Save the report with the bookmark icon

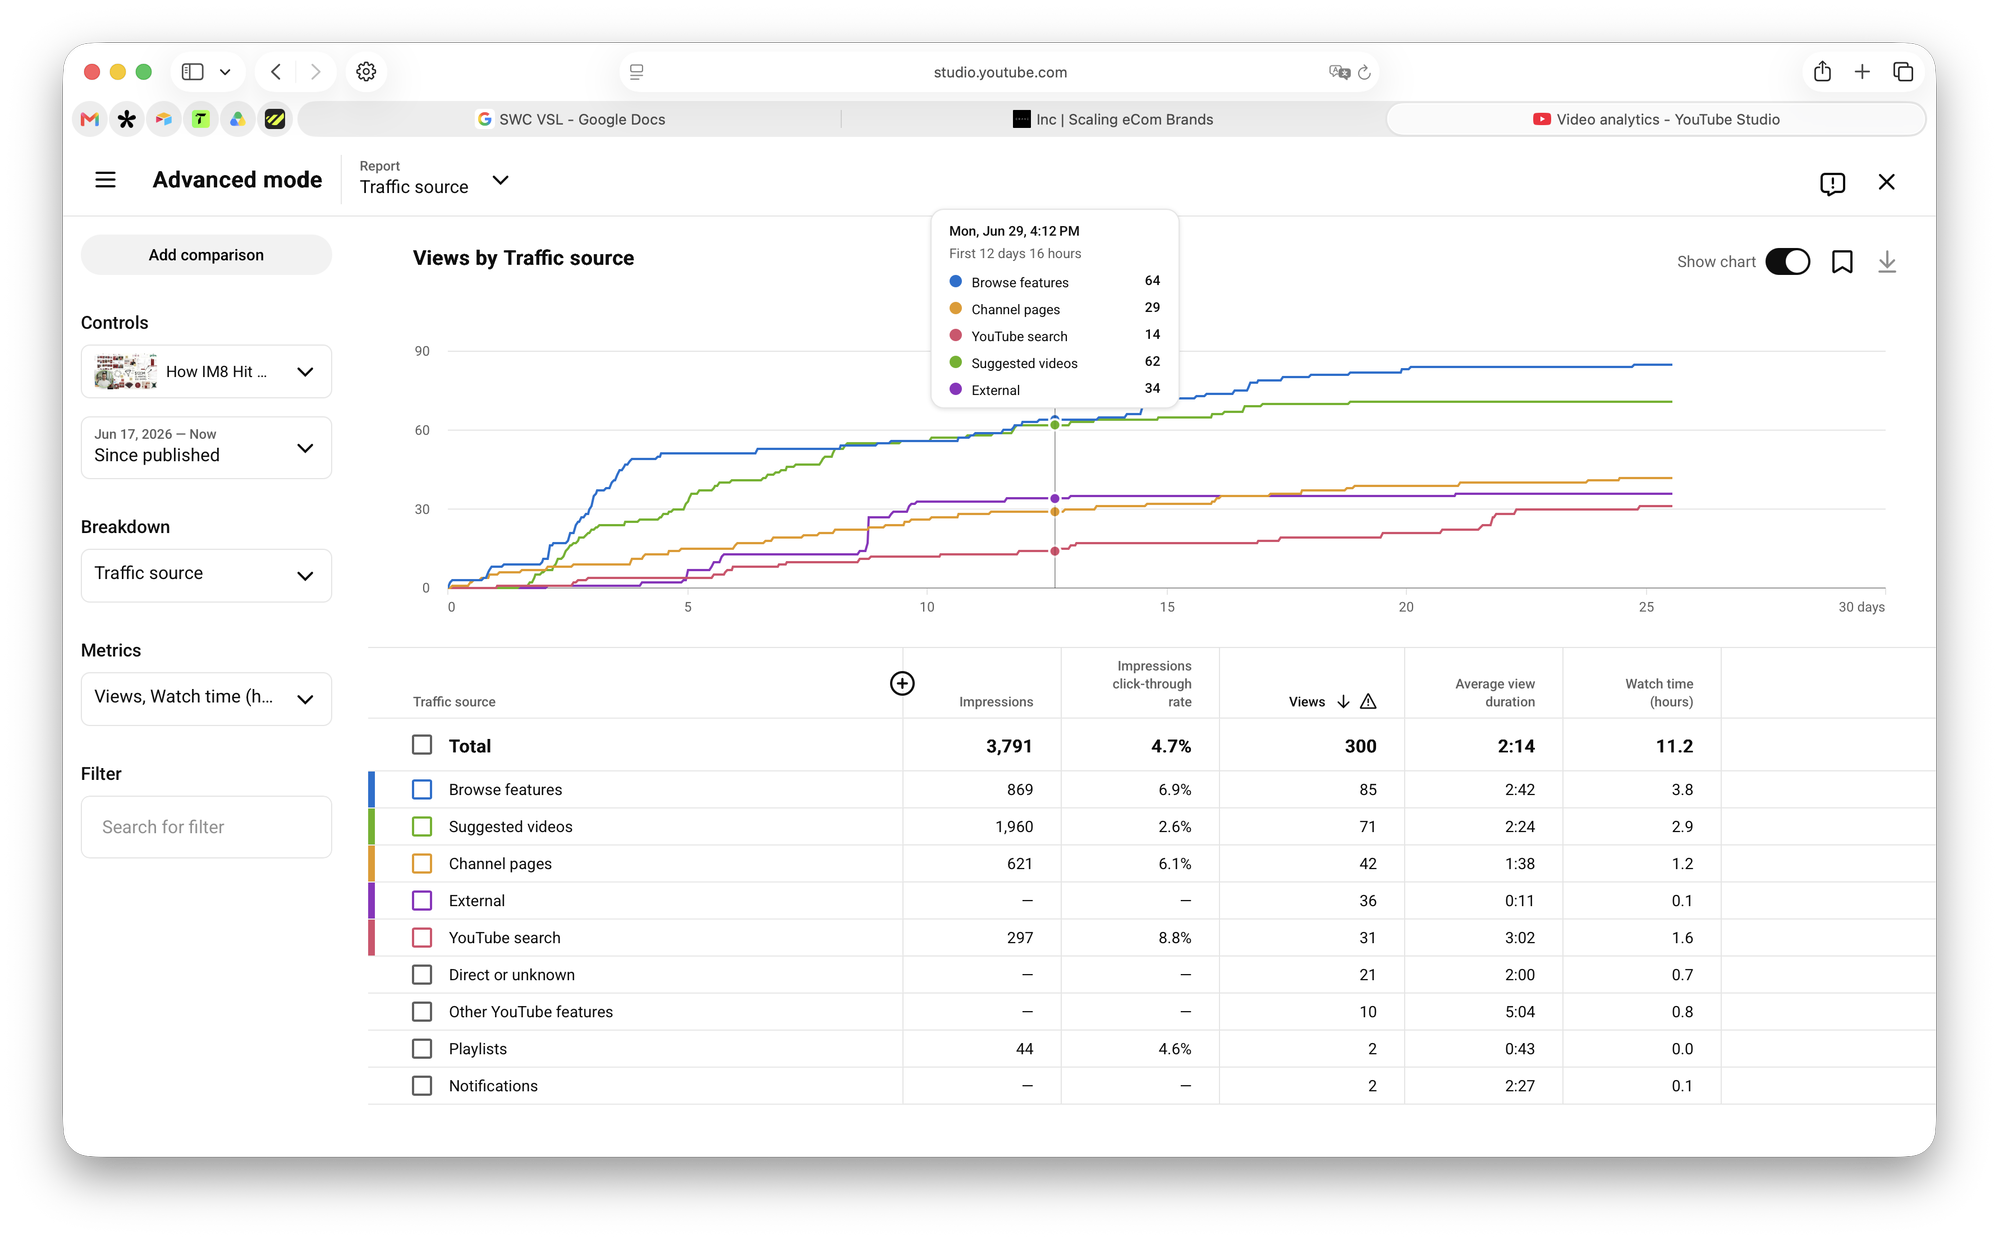[x=1842, y=262]
